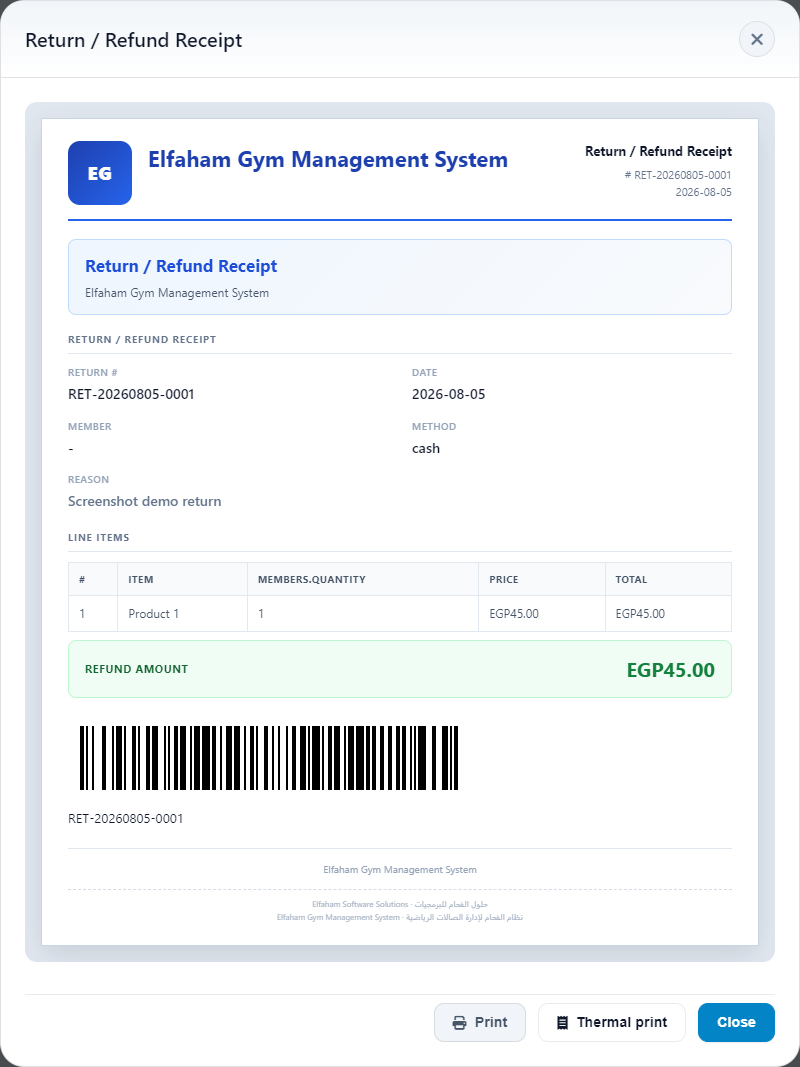Click the RET-20260805-0001 text below barcode
The image size is (800, 1067).
point(126,819)
